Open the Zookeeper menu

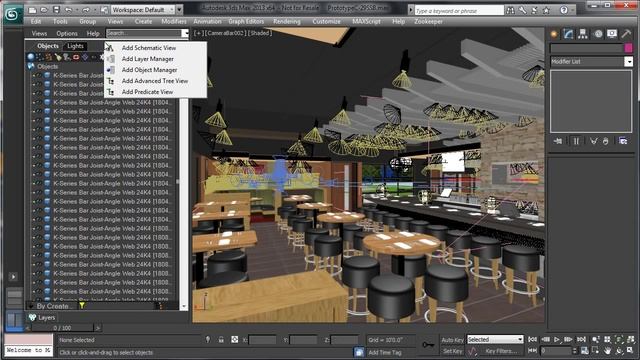click(428, 21)
